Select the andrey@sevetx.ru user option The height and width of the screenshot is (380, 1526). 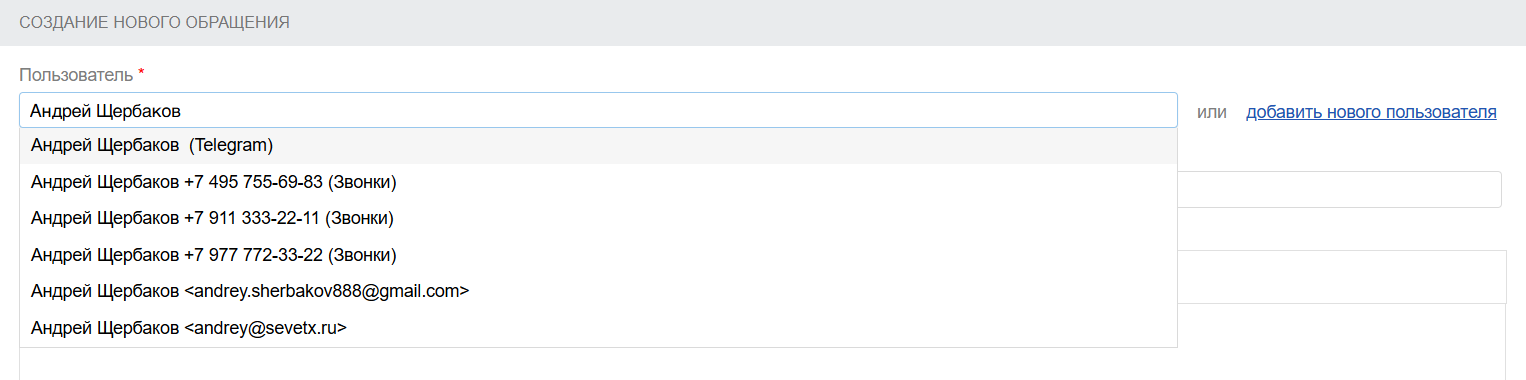click(598, 327)
